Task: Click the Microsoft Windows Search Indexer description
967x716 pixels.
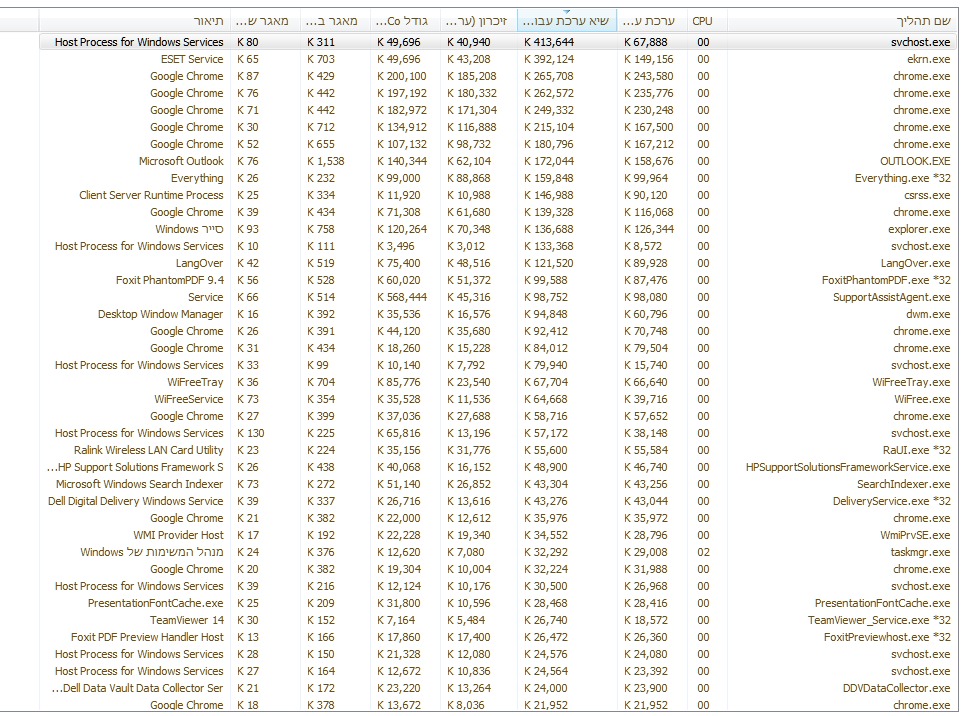Action: [139, 484]
